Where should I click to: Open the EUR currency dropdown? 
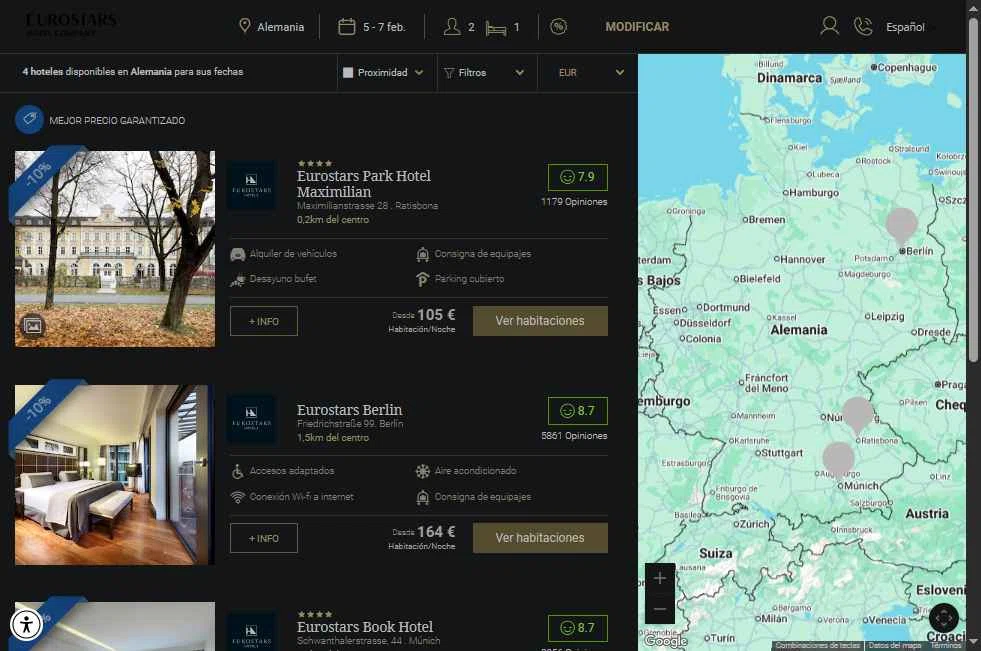pos(587,73)
